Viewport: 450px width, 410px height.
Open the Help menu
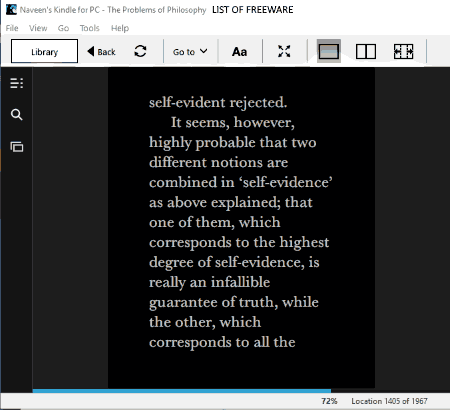coord(120,28)
